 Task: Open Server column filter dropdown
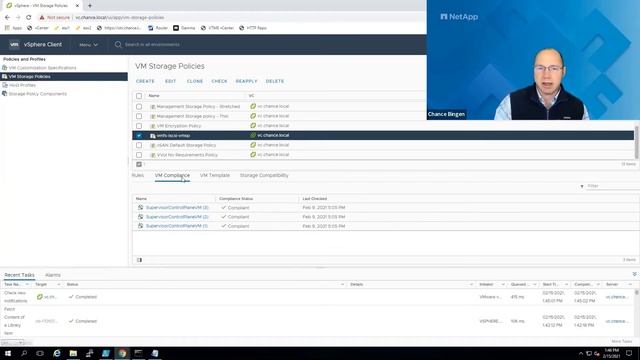point(630,284)
